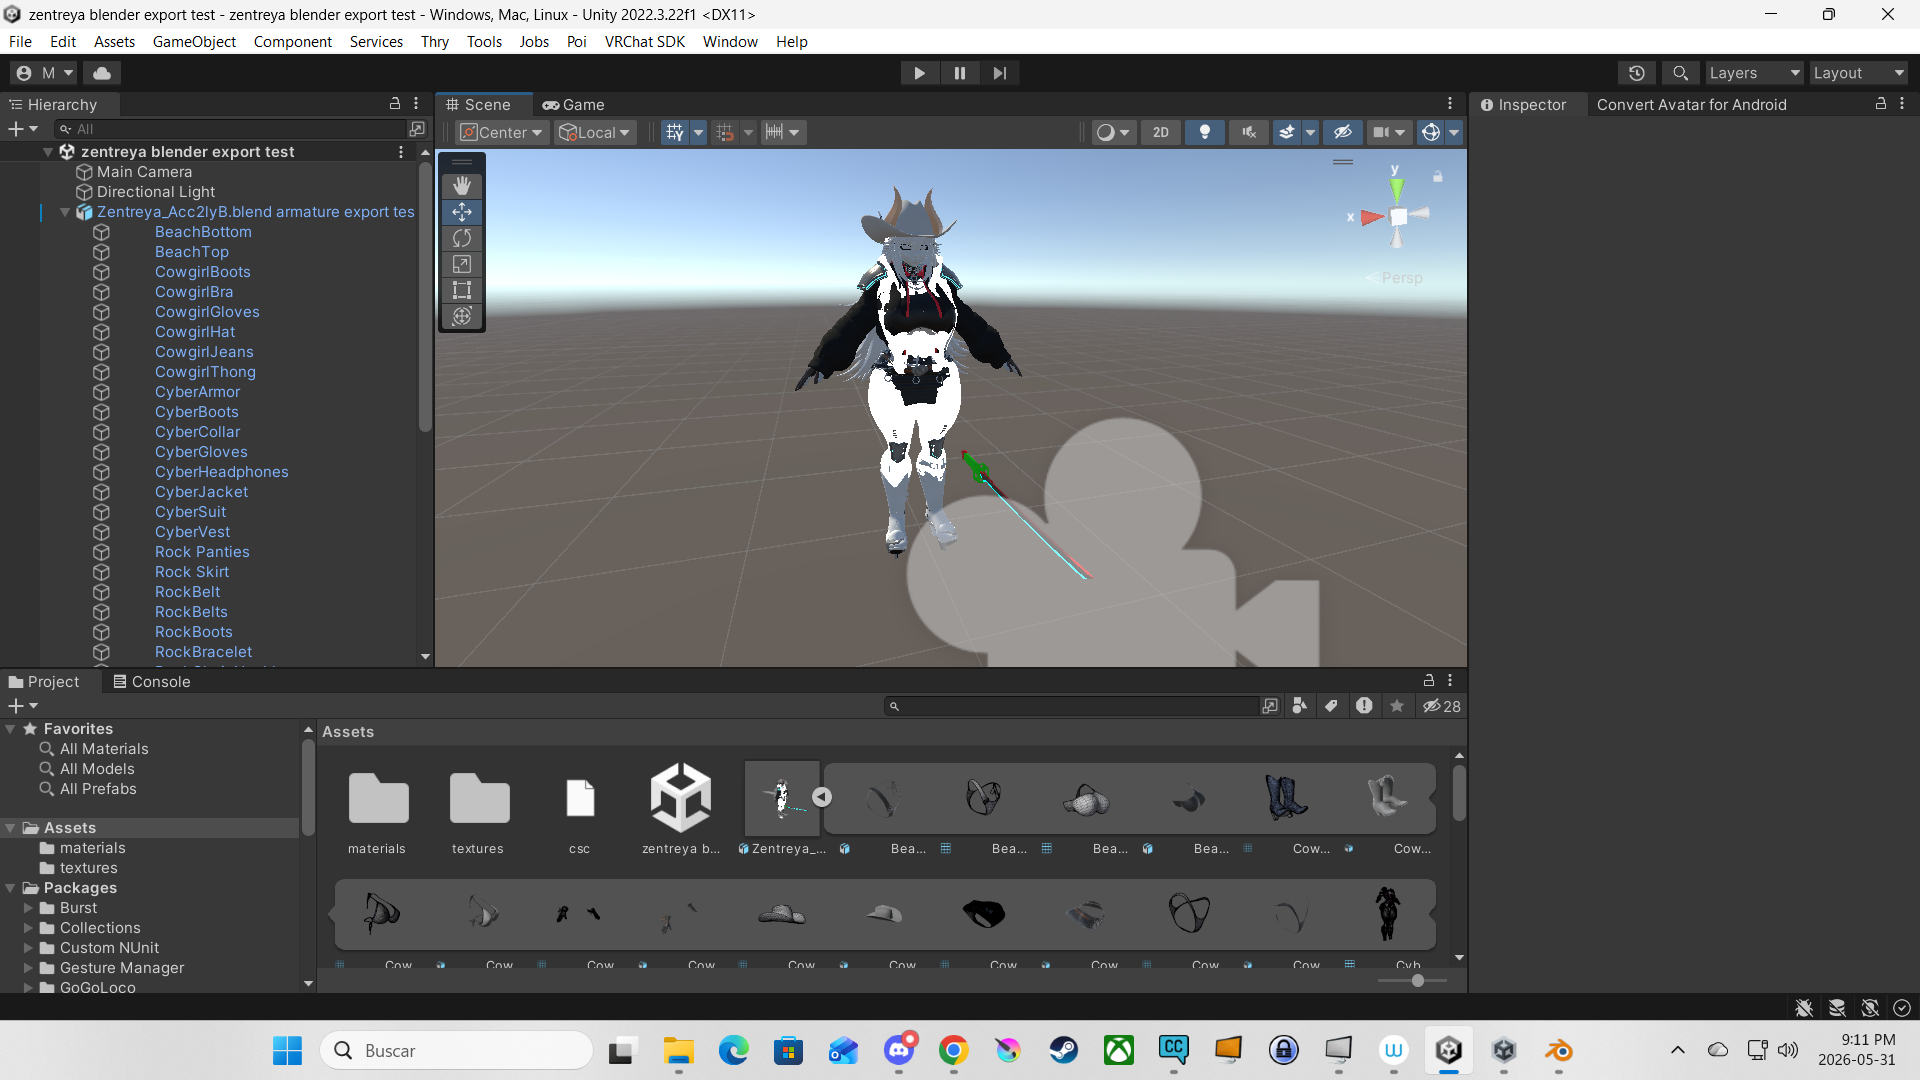Toggle 2D scene view mode
The image size is (1920, 1080).
tap(1161, 132)
